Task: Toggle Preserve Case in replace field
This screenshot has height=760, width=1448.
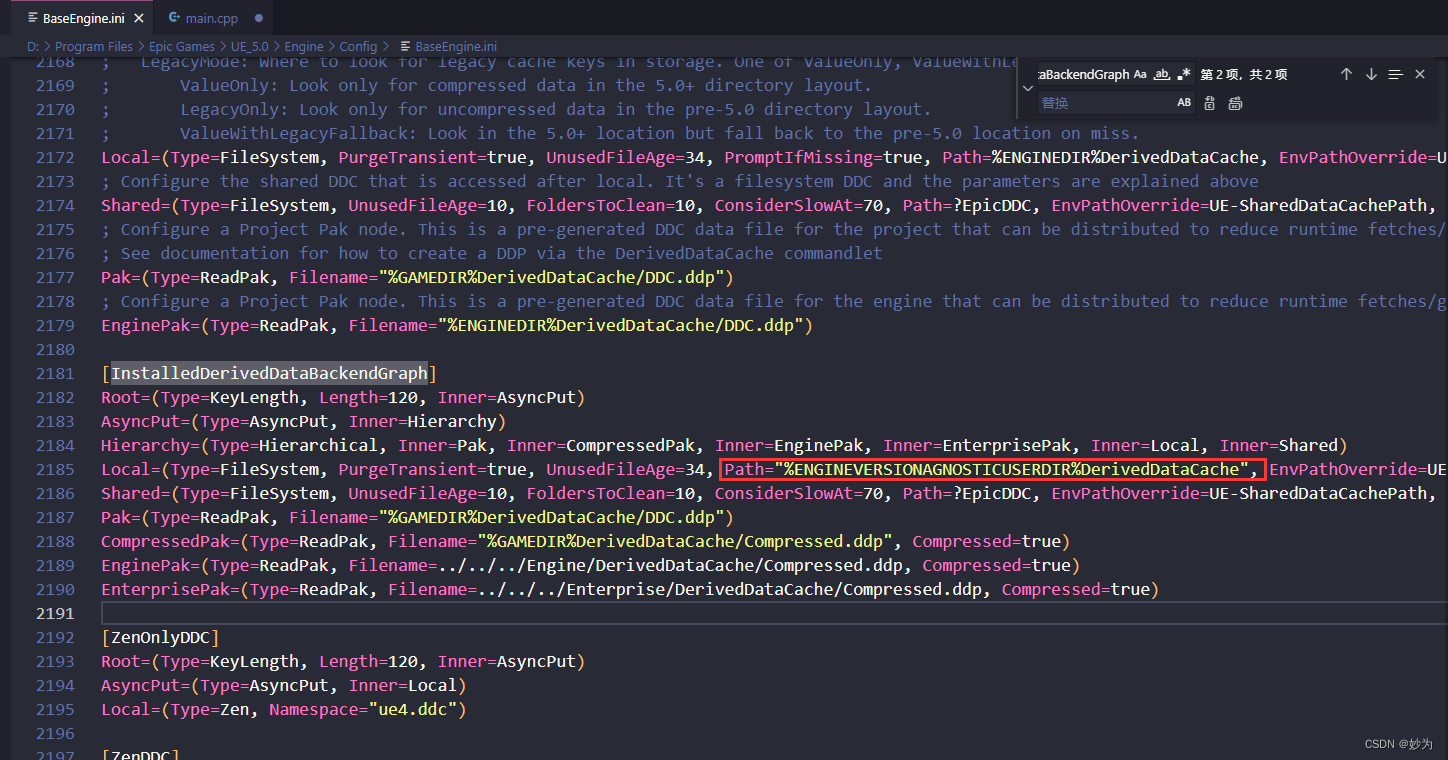Action: pyautogui.click(x=1184, y=102)
